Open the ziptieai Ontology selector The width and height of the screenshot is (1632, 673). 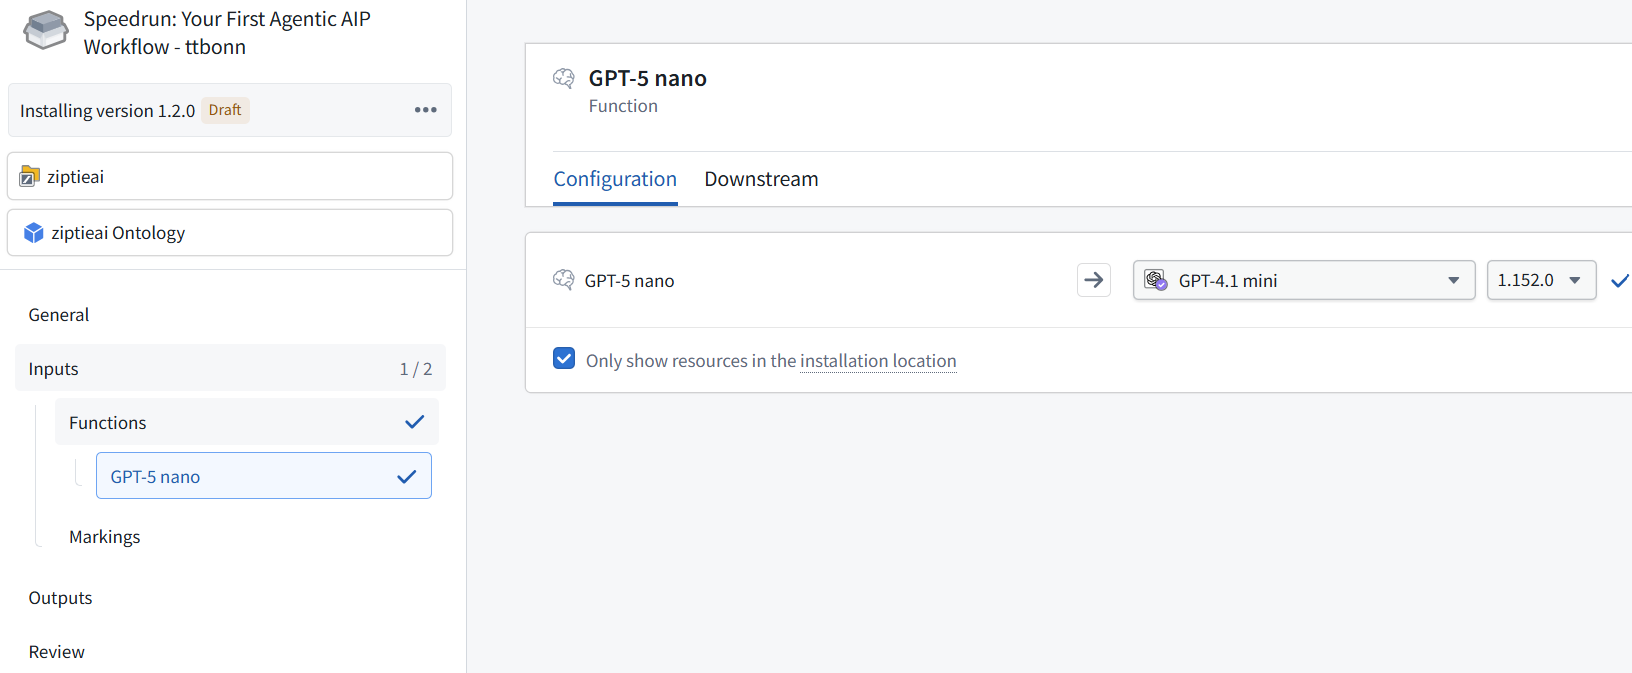point(230,232)
